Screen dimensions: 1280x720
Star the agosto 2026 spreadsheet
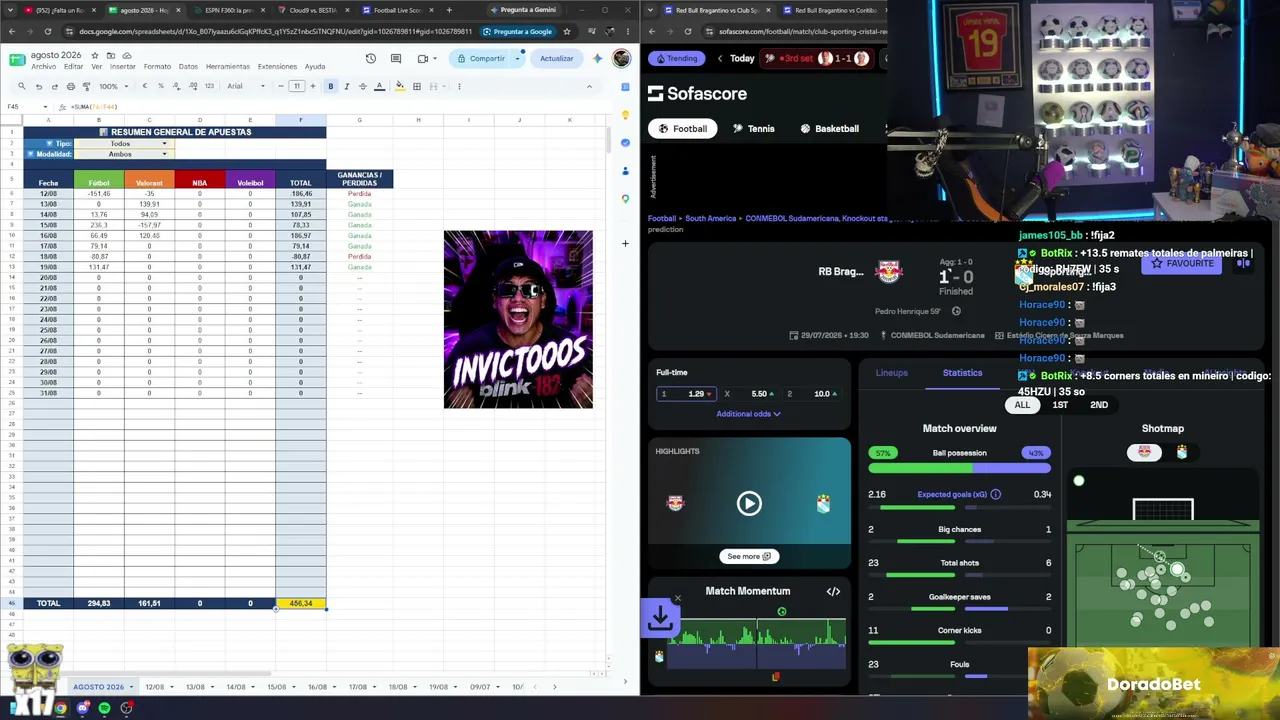(97, 55)
